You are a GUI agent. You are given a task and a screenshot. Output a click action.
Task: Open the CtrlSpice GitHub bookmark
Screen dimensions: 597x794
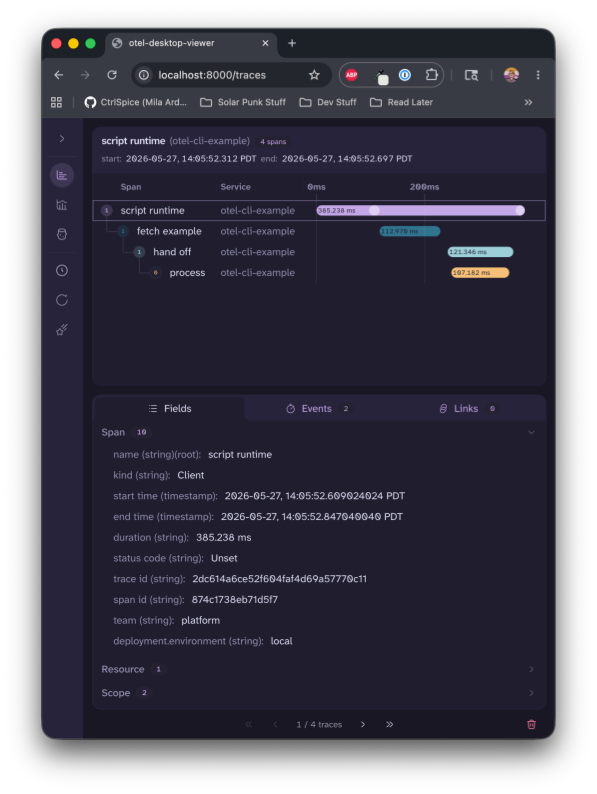pyautogui.click(x=135, y=102)
